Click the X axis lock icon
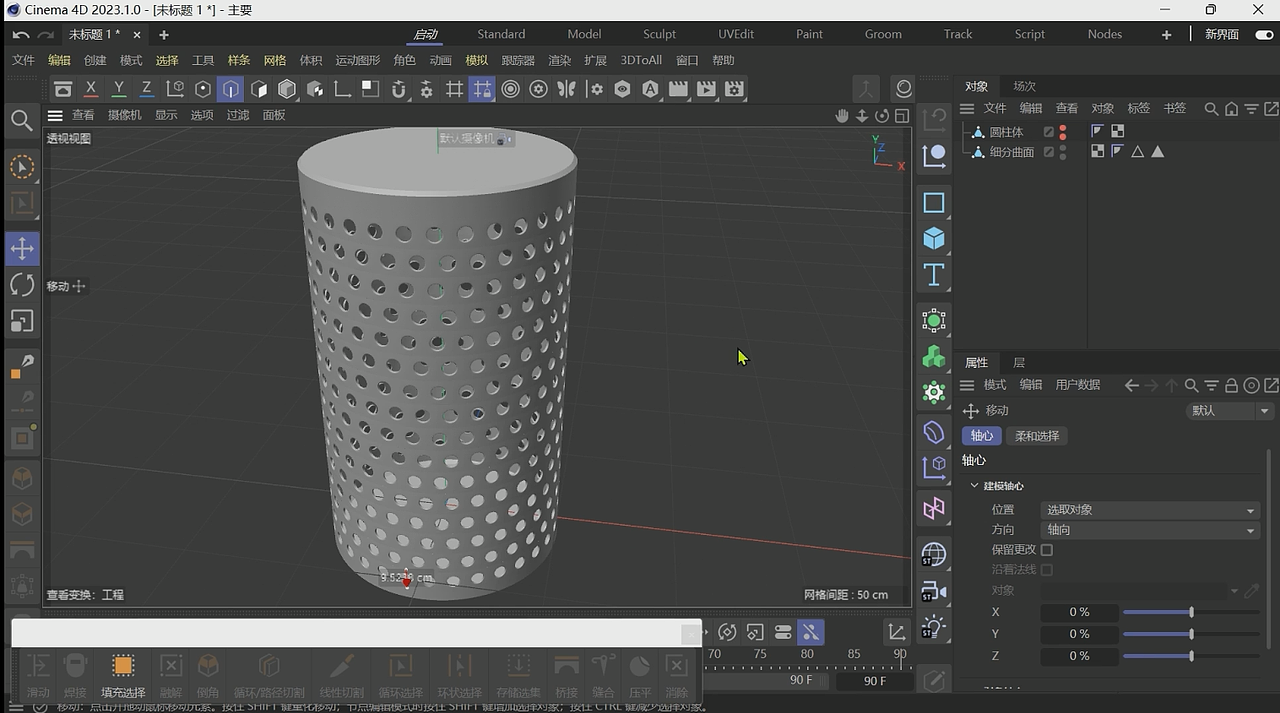 pos(91,89)
